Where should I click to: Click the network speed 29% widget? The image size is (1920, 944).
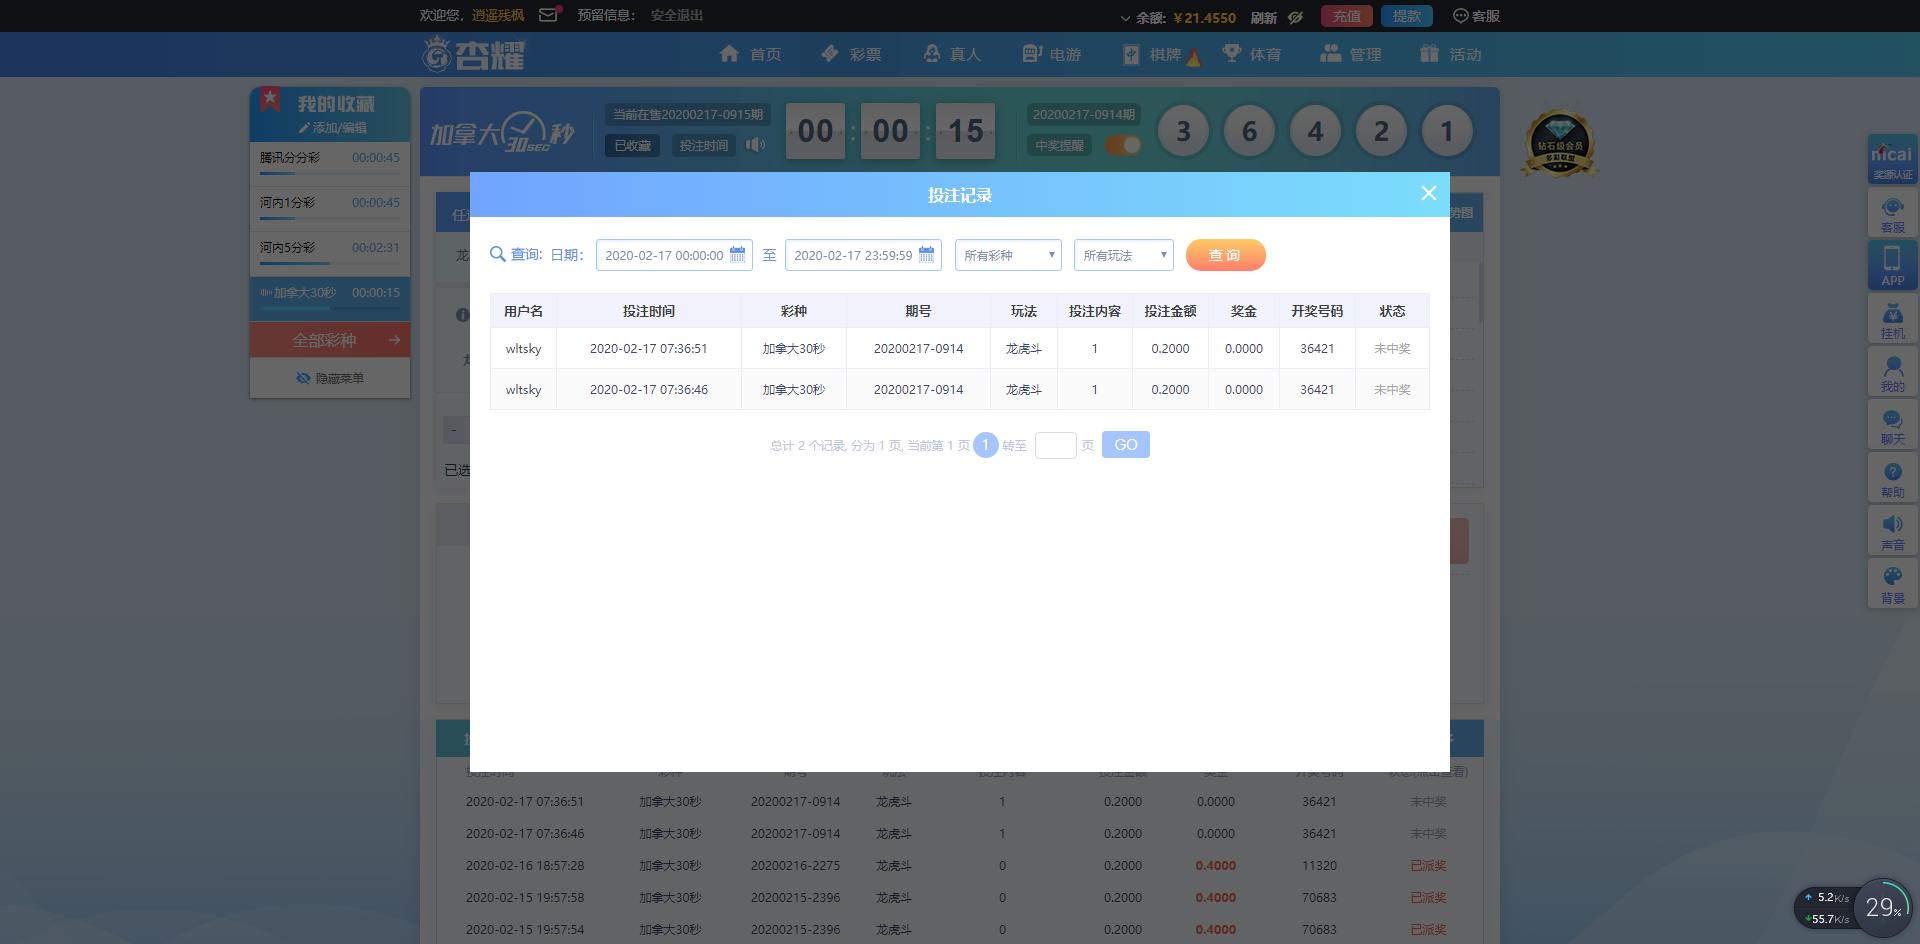click(x=1854, y=907)
